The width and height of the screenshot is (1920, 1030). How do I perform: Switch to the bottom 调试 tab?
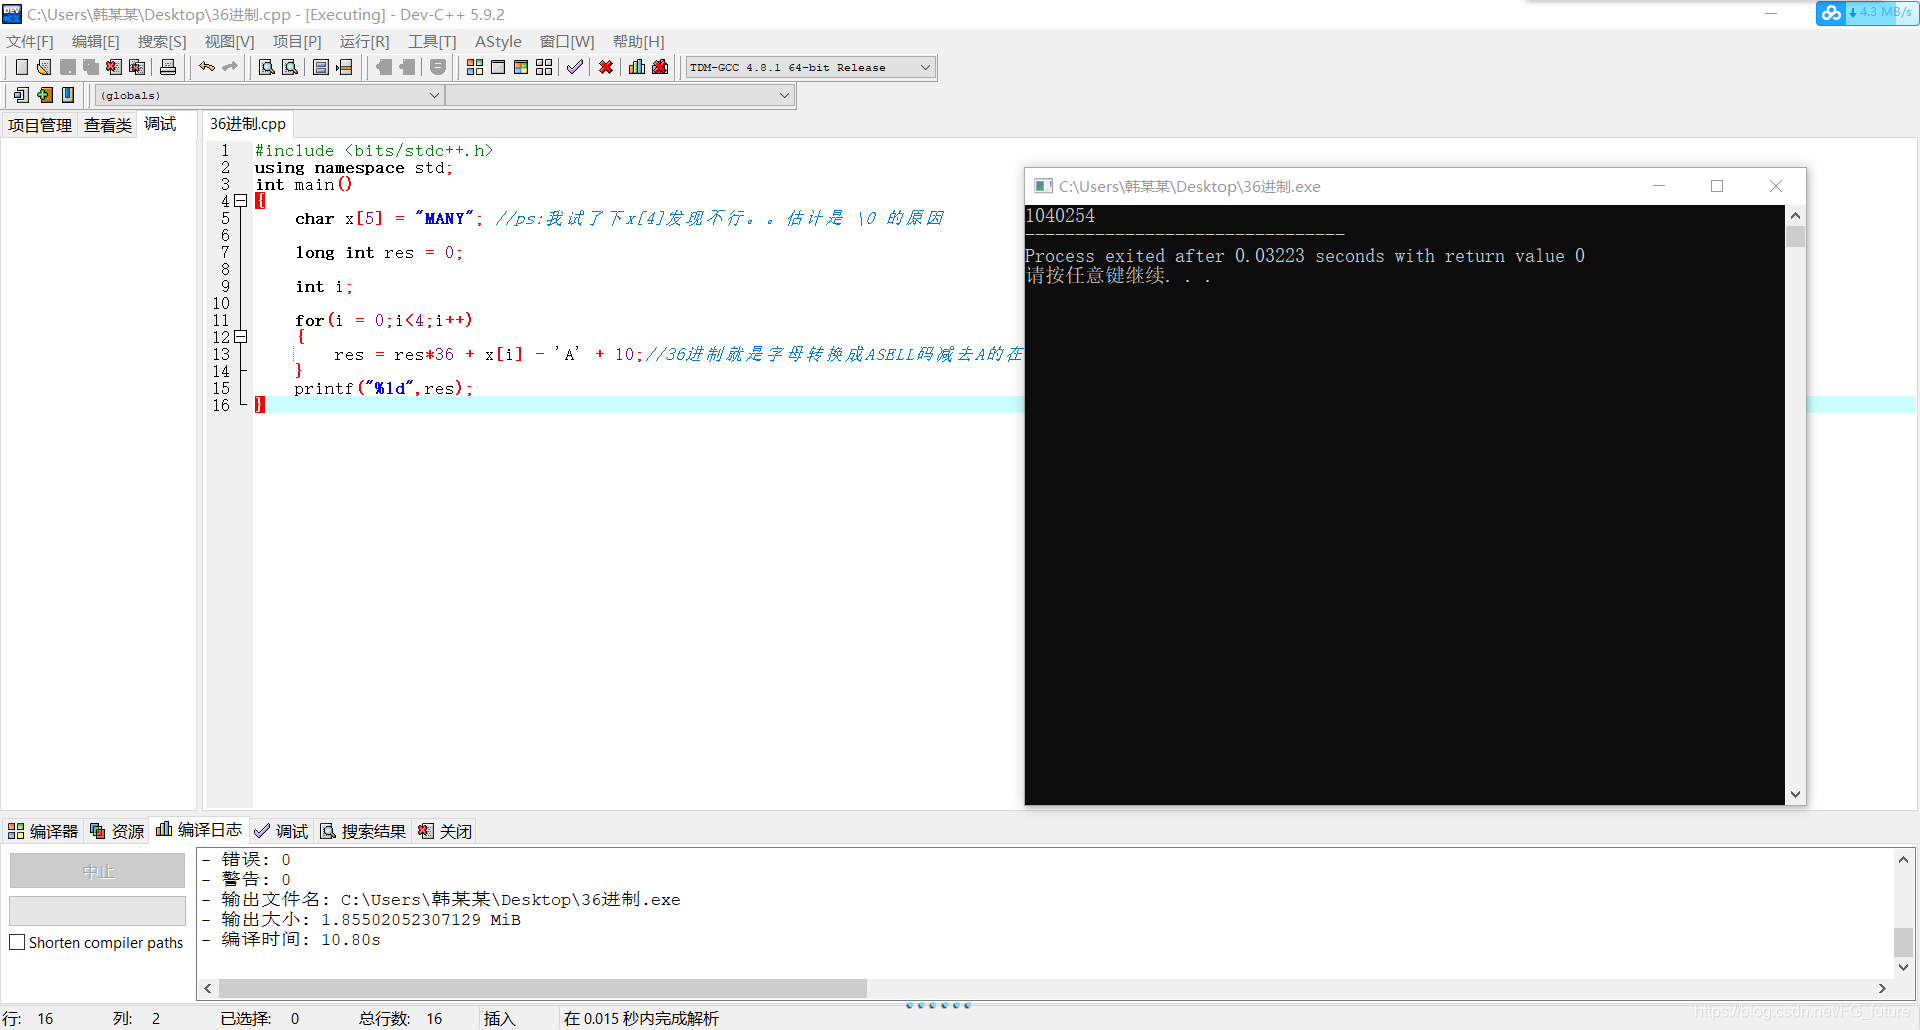281,831
